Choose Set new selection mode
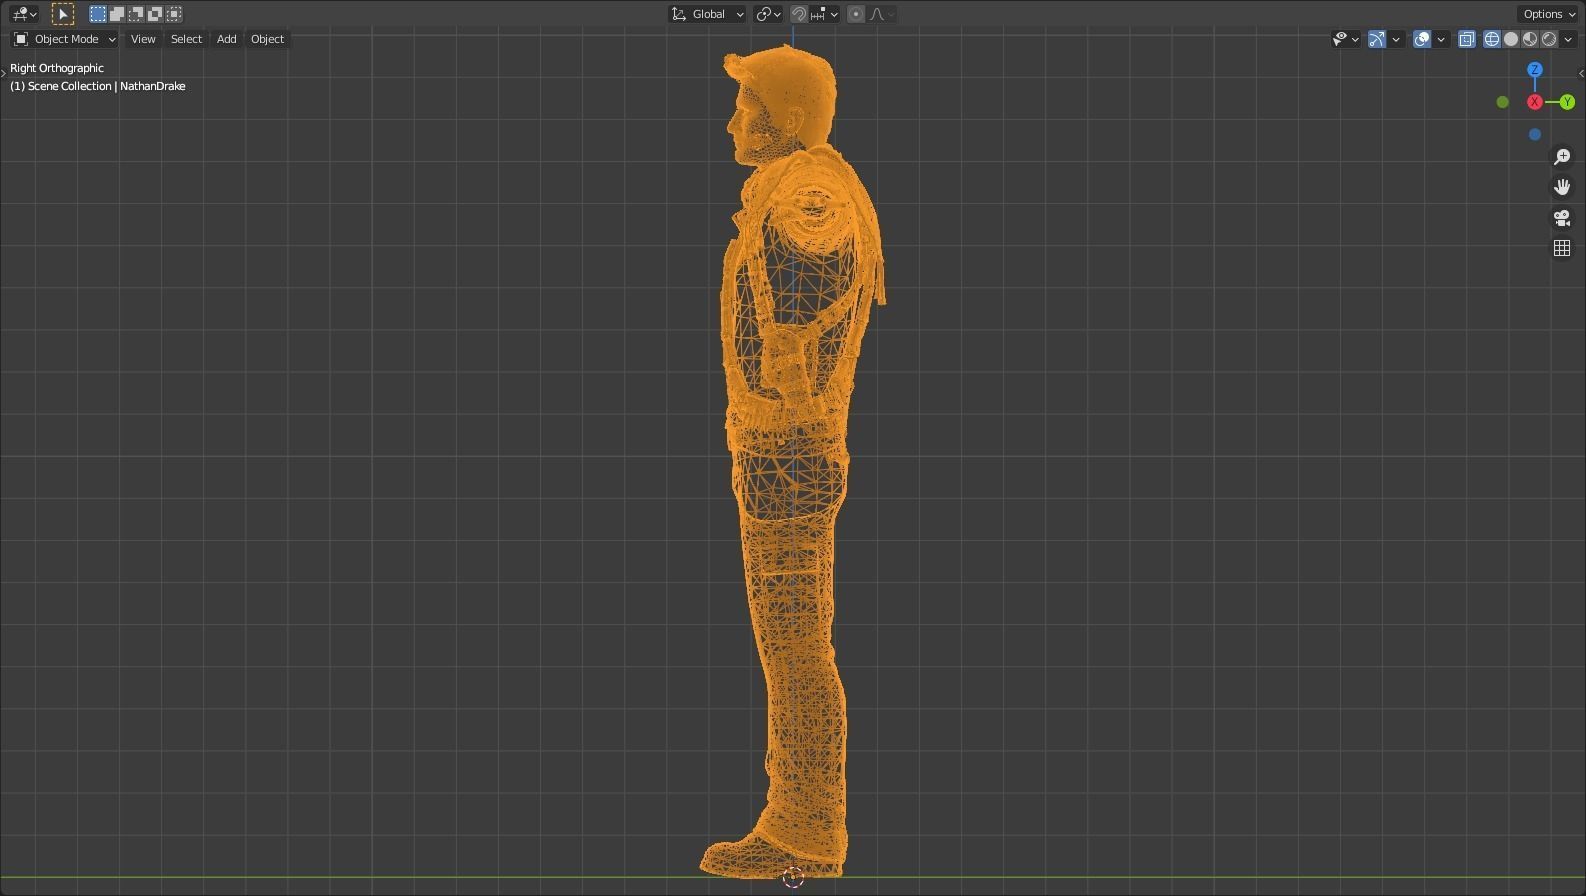1586x896 pixels. point(97,14)
